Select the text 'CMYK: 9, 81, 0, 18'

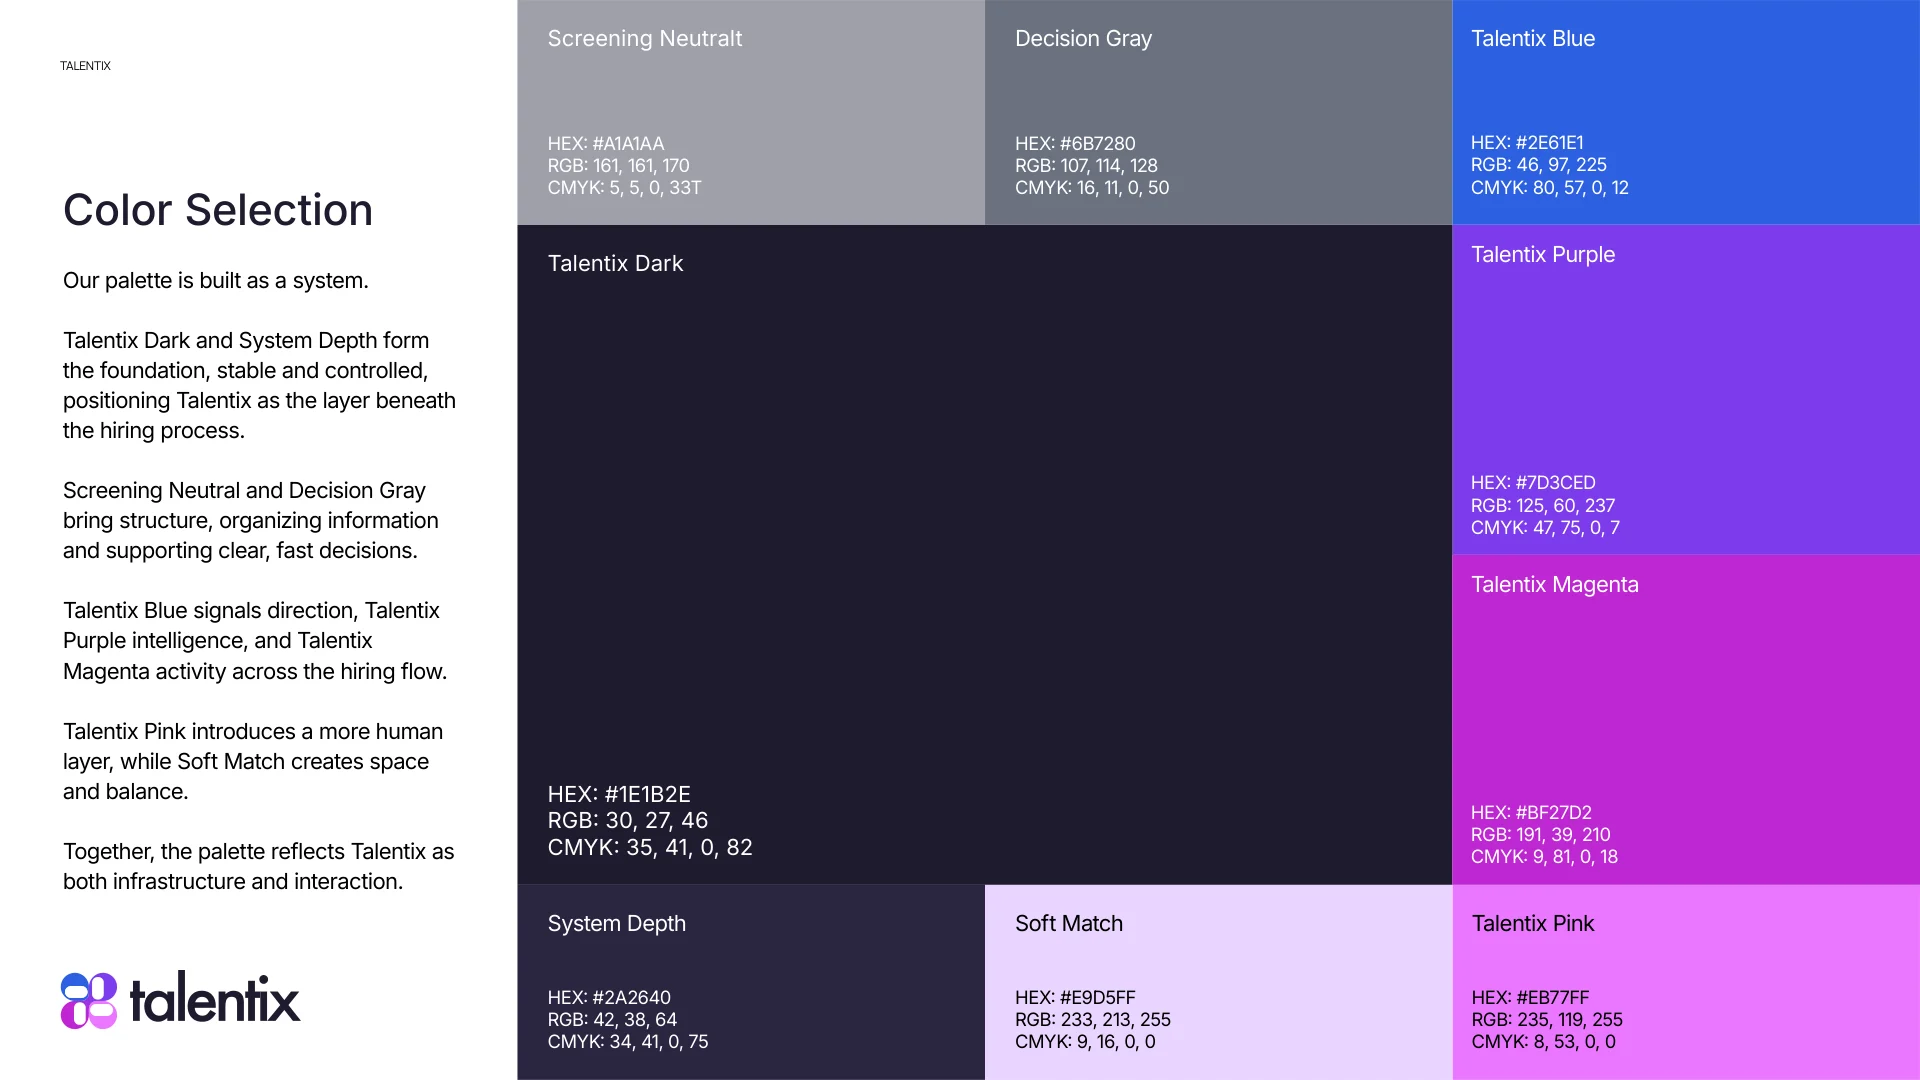(1544, 857)
